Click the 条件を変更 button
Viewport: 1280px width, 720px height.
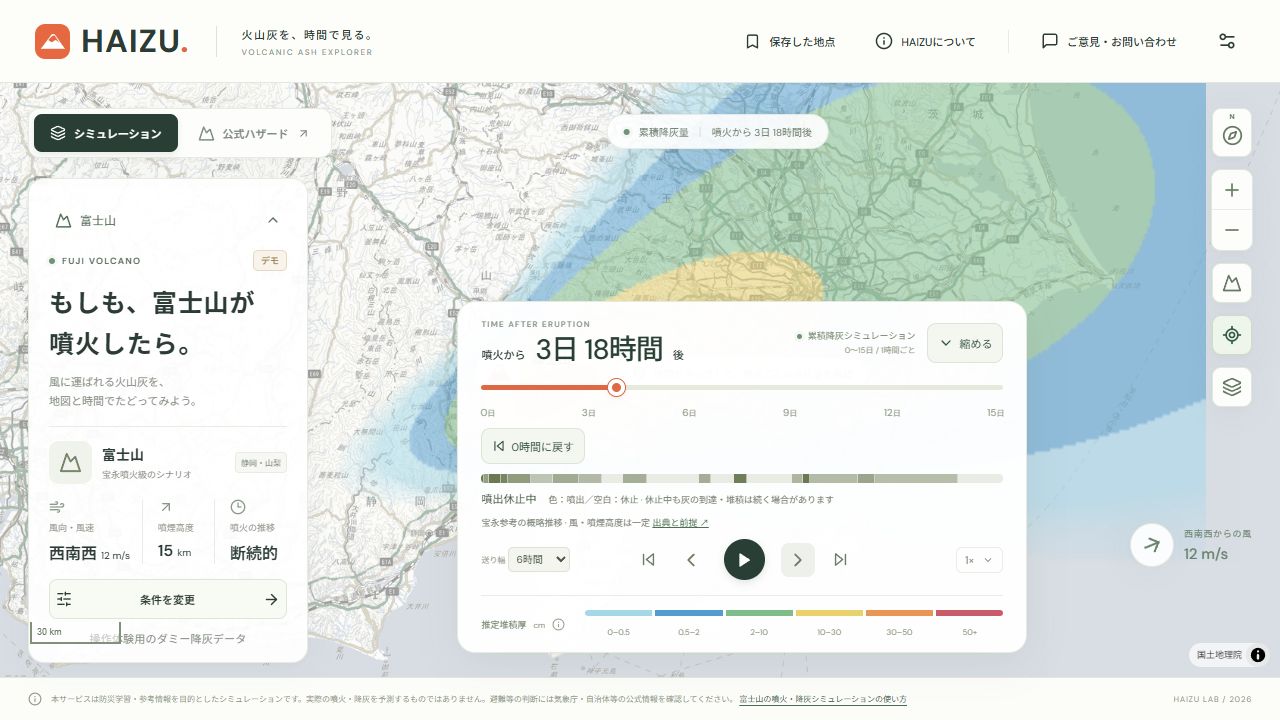[x=168, y=599]
